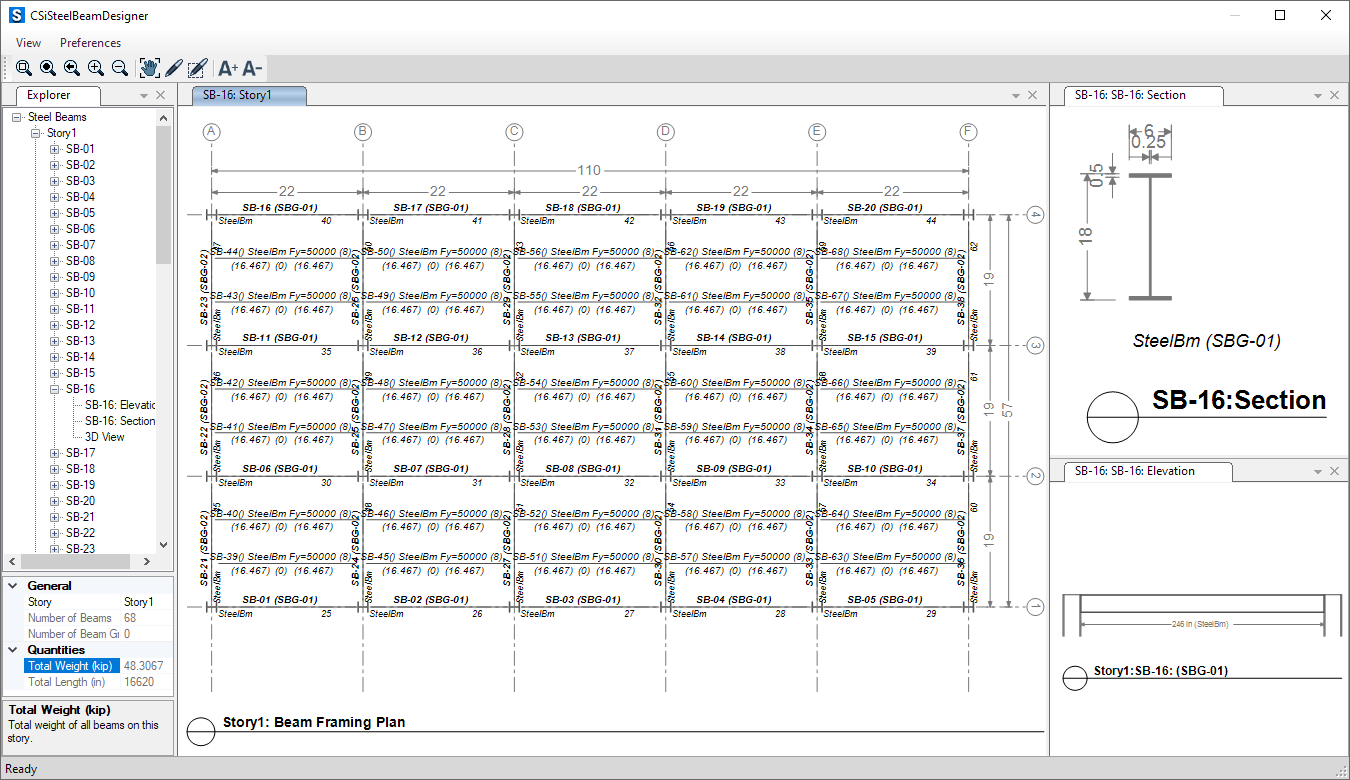Open the View menu
Image resolution: width=1350 pixels, height=780 pixels.
[x=27, y=42]
